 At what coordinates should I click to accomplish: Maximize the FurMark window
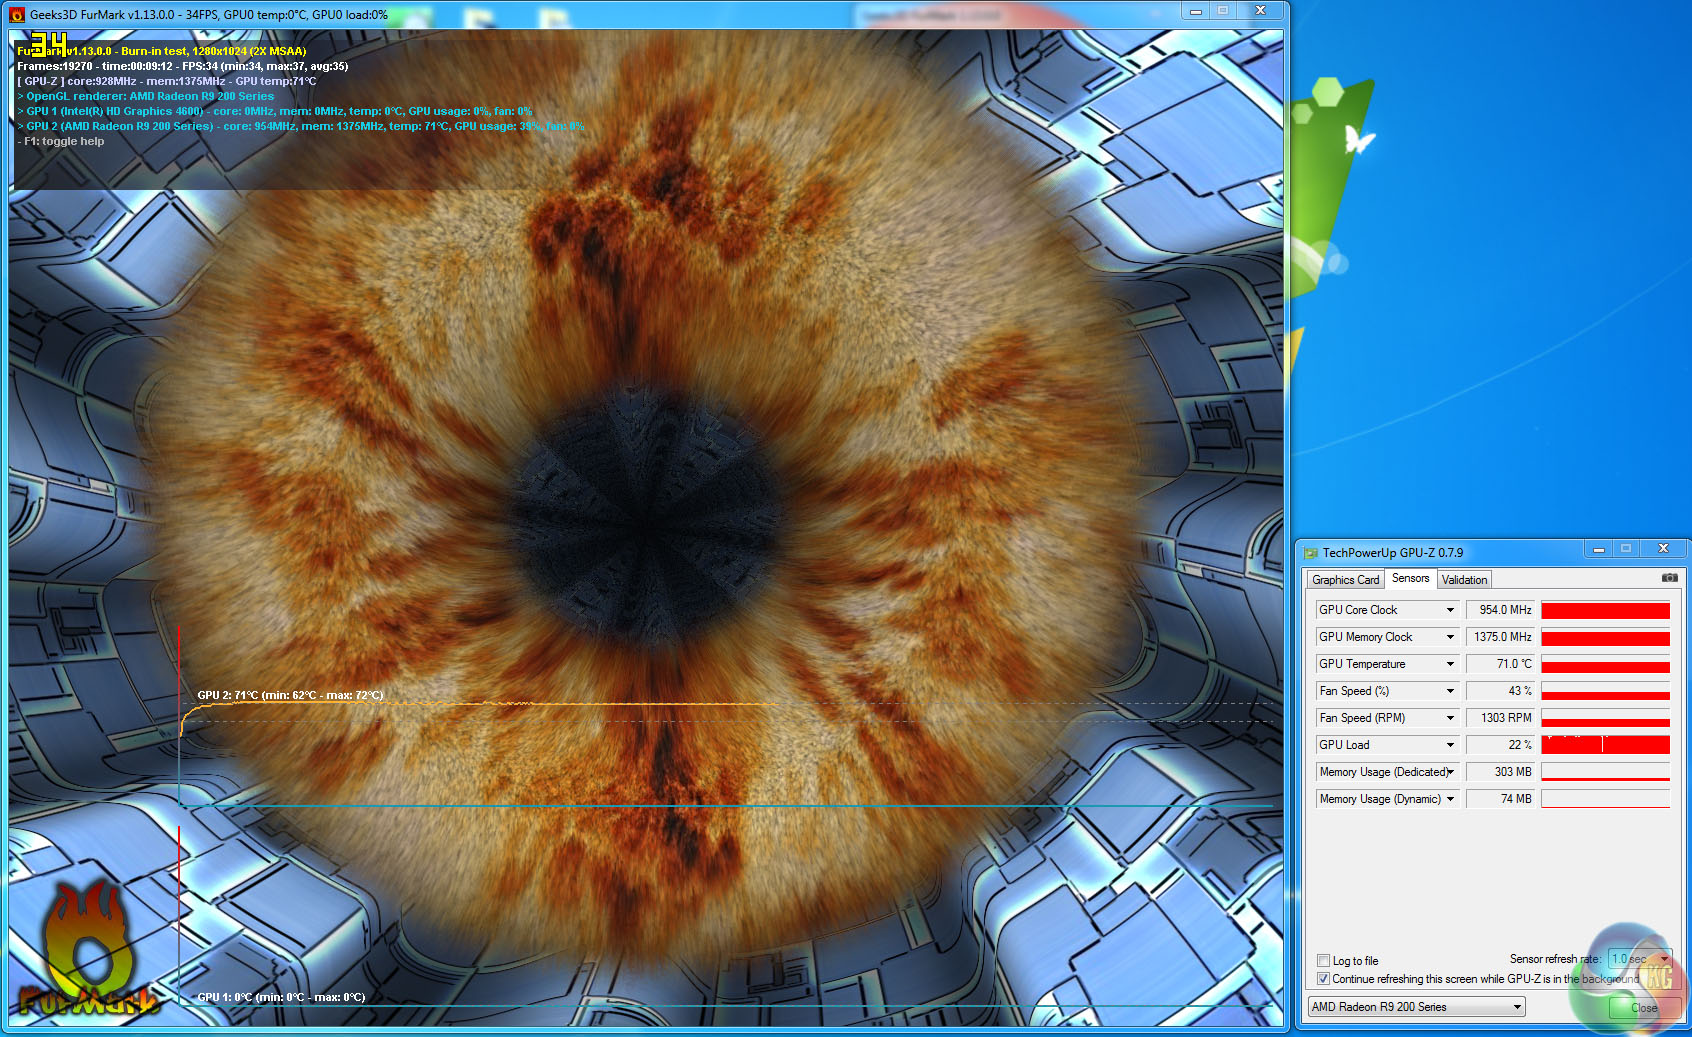coord(1222,11)
